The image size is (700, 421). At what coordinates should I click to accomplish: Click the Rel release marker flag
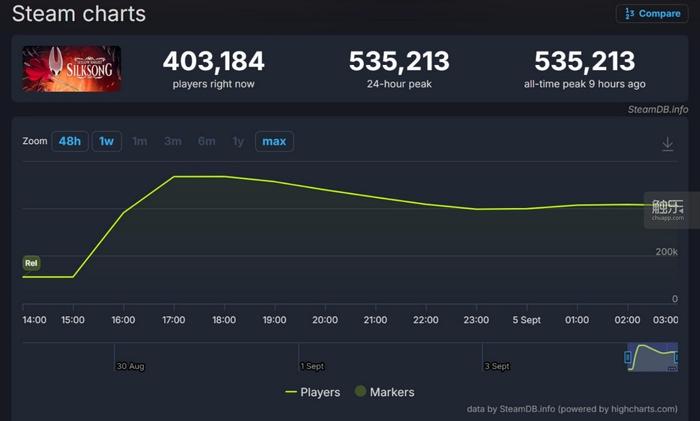(x=32, y=263)
